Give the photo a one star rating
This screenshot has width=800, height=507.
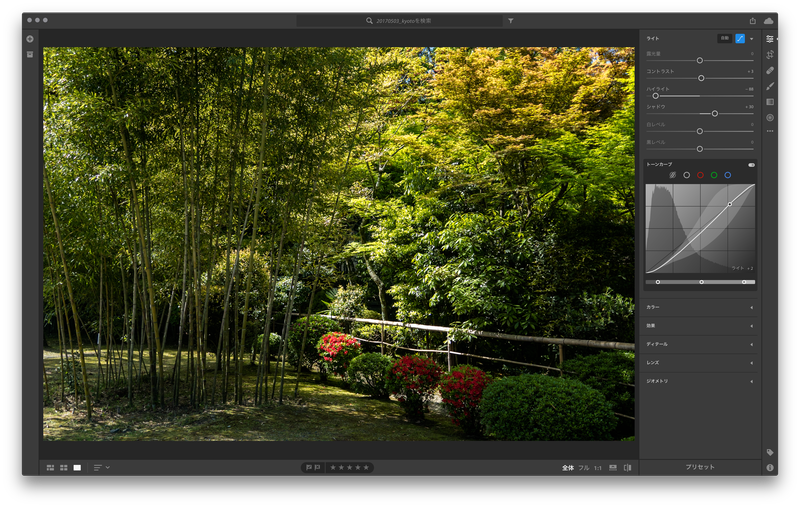tap(333, 467)
